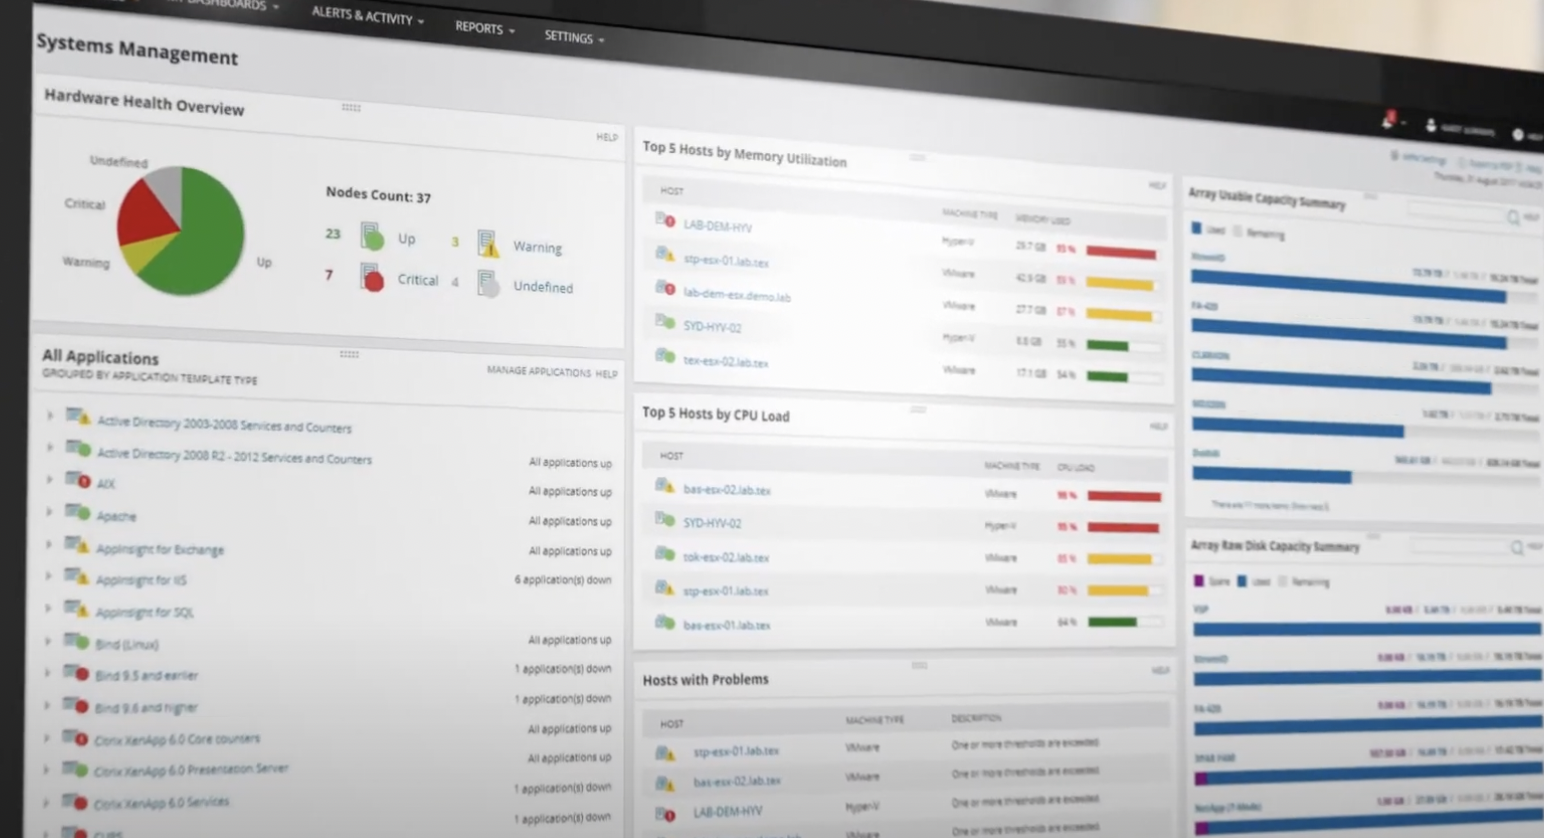The width and height of the screenshot is (1544, 838).
Task: Expand the Bind (Linux) group
Action: click(47, 641)
